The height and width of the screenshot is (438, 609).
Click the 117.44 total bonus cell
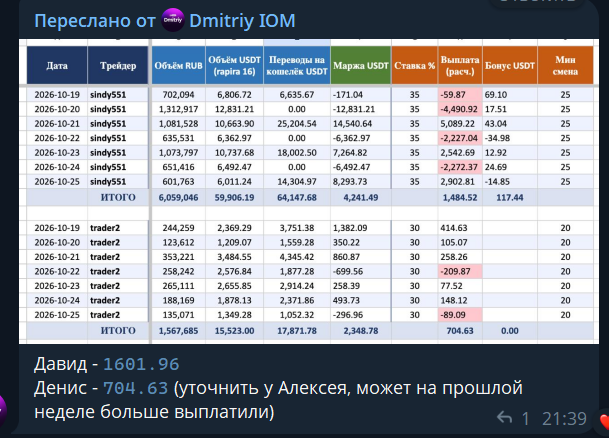click(x=510, y=198)
